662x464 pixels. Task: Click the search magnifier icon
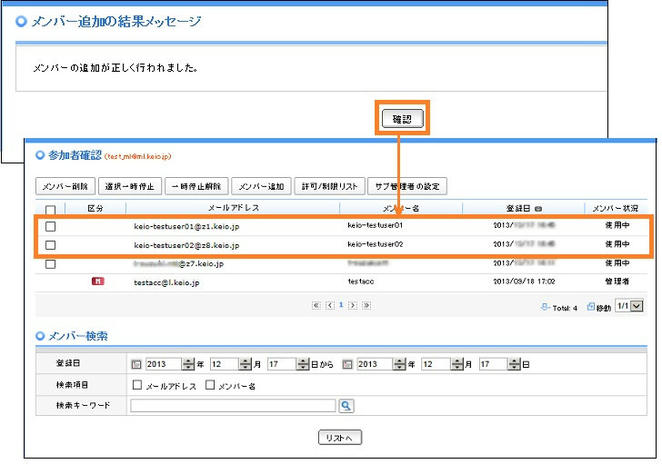[346, 406]
